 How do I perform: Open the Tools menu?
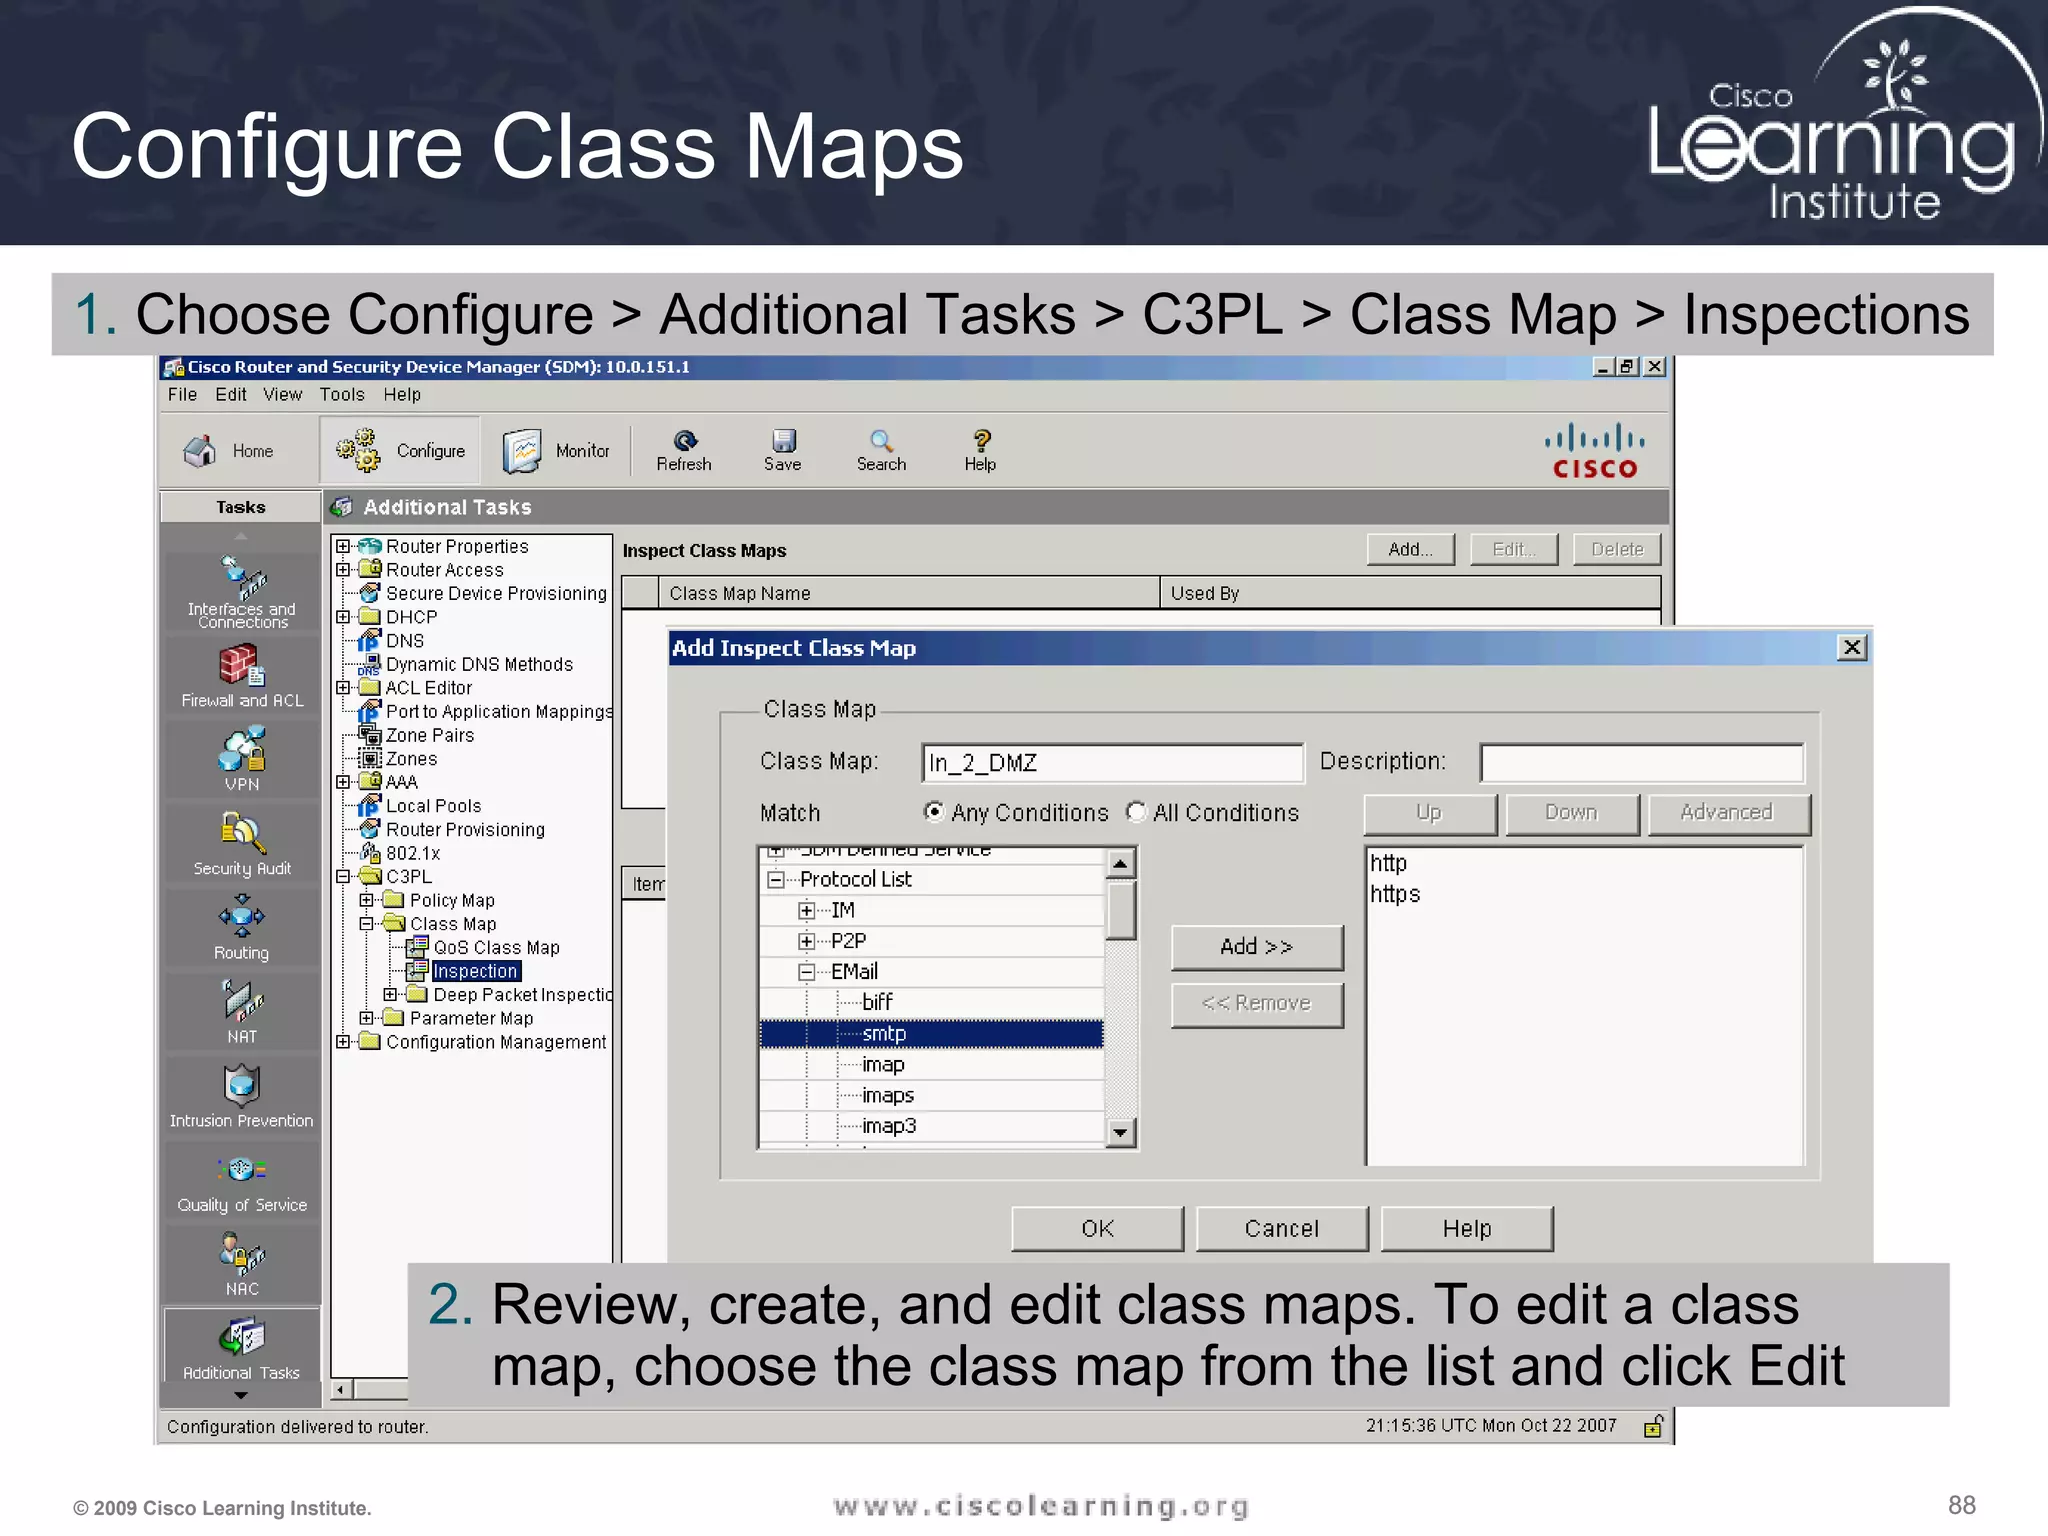[x=342, y=395]
